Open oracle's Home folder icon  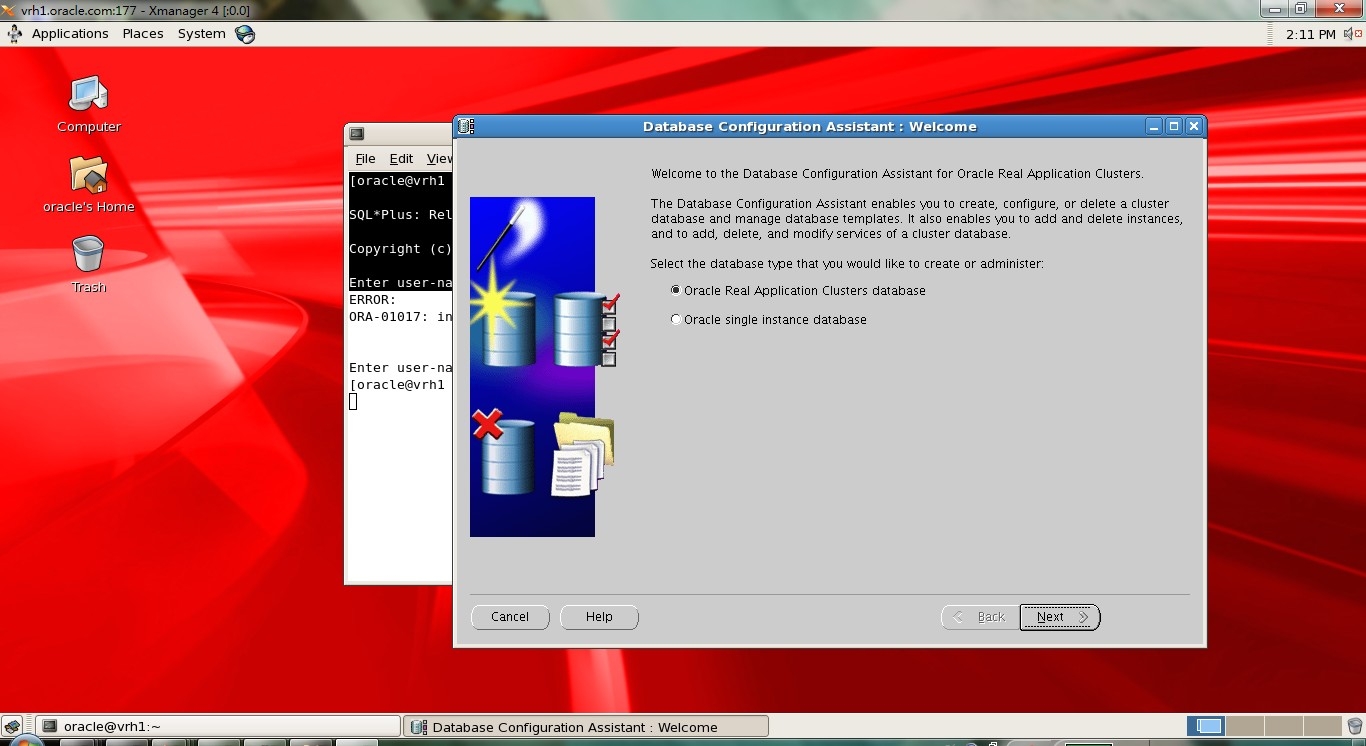(x=88, y=174)
